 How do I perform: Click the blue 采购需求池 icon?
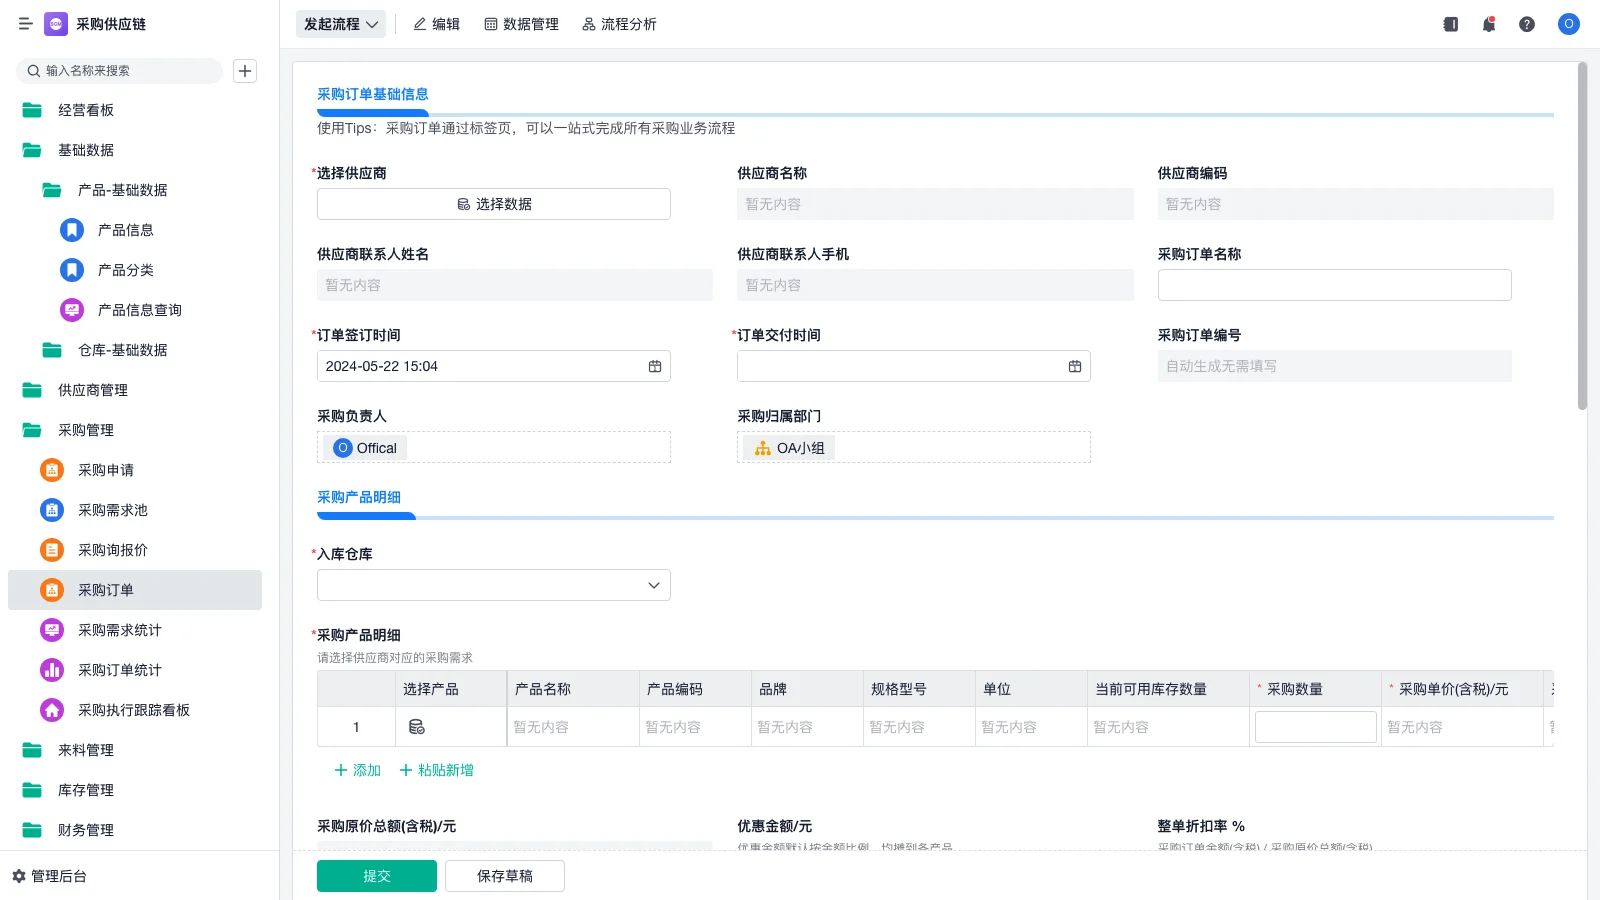(52, 510)
